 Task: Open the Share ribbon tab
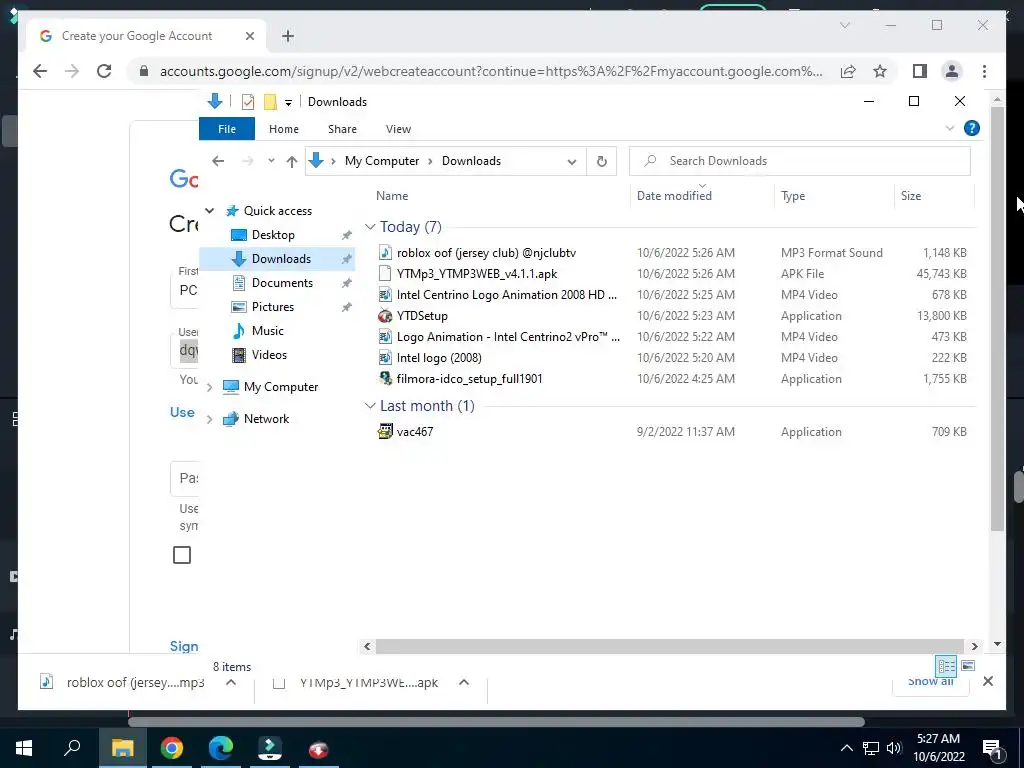(342, 129)
